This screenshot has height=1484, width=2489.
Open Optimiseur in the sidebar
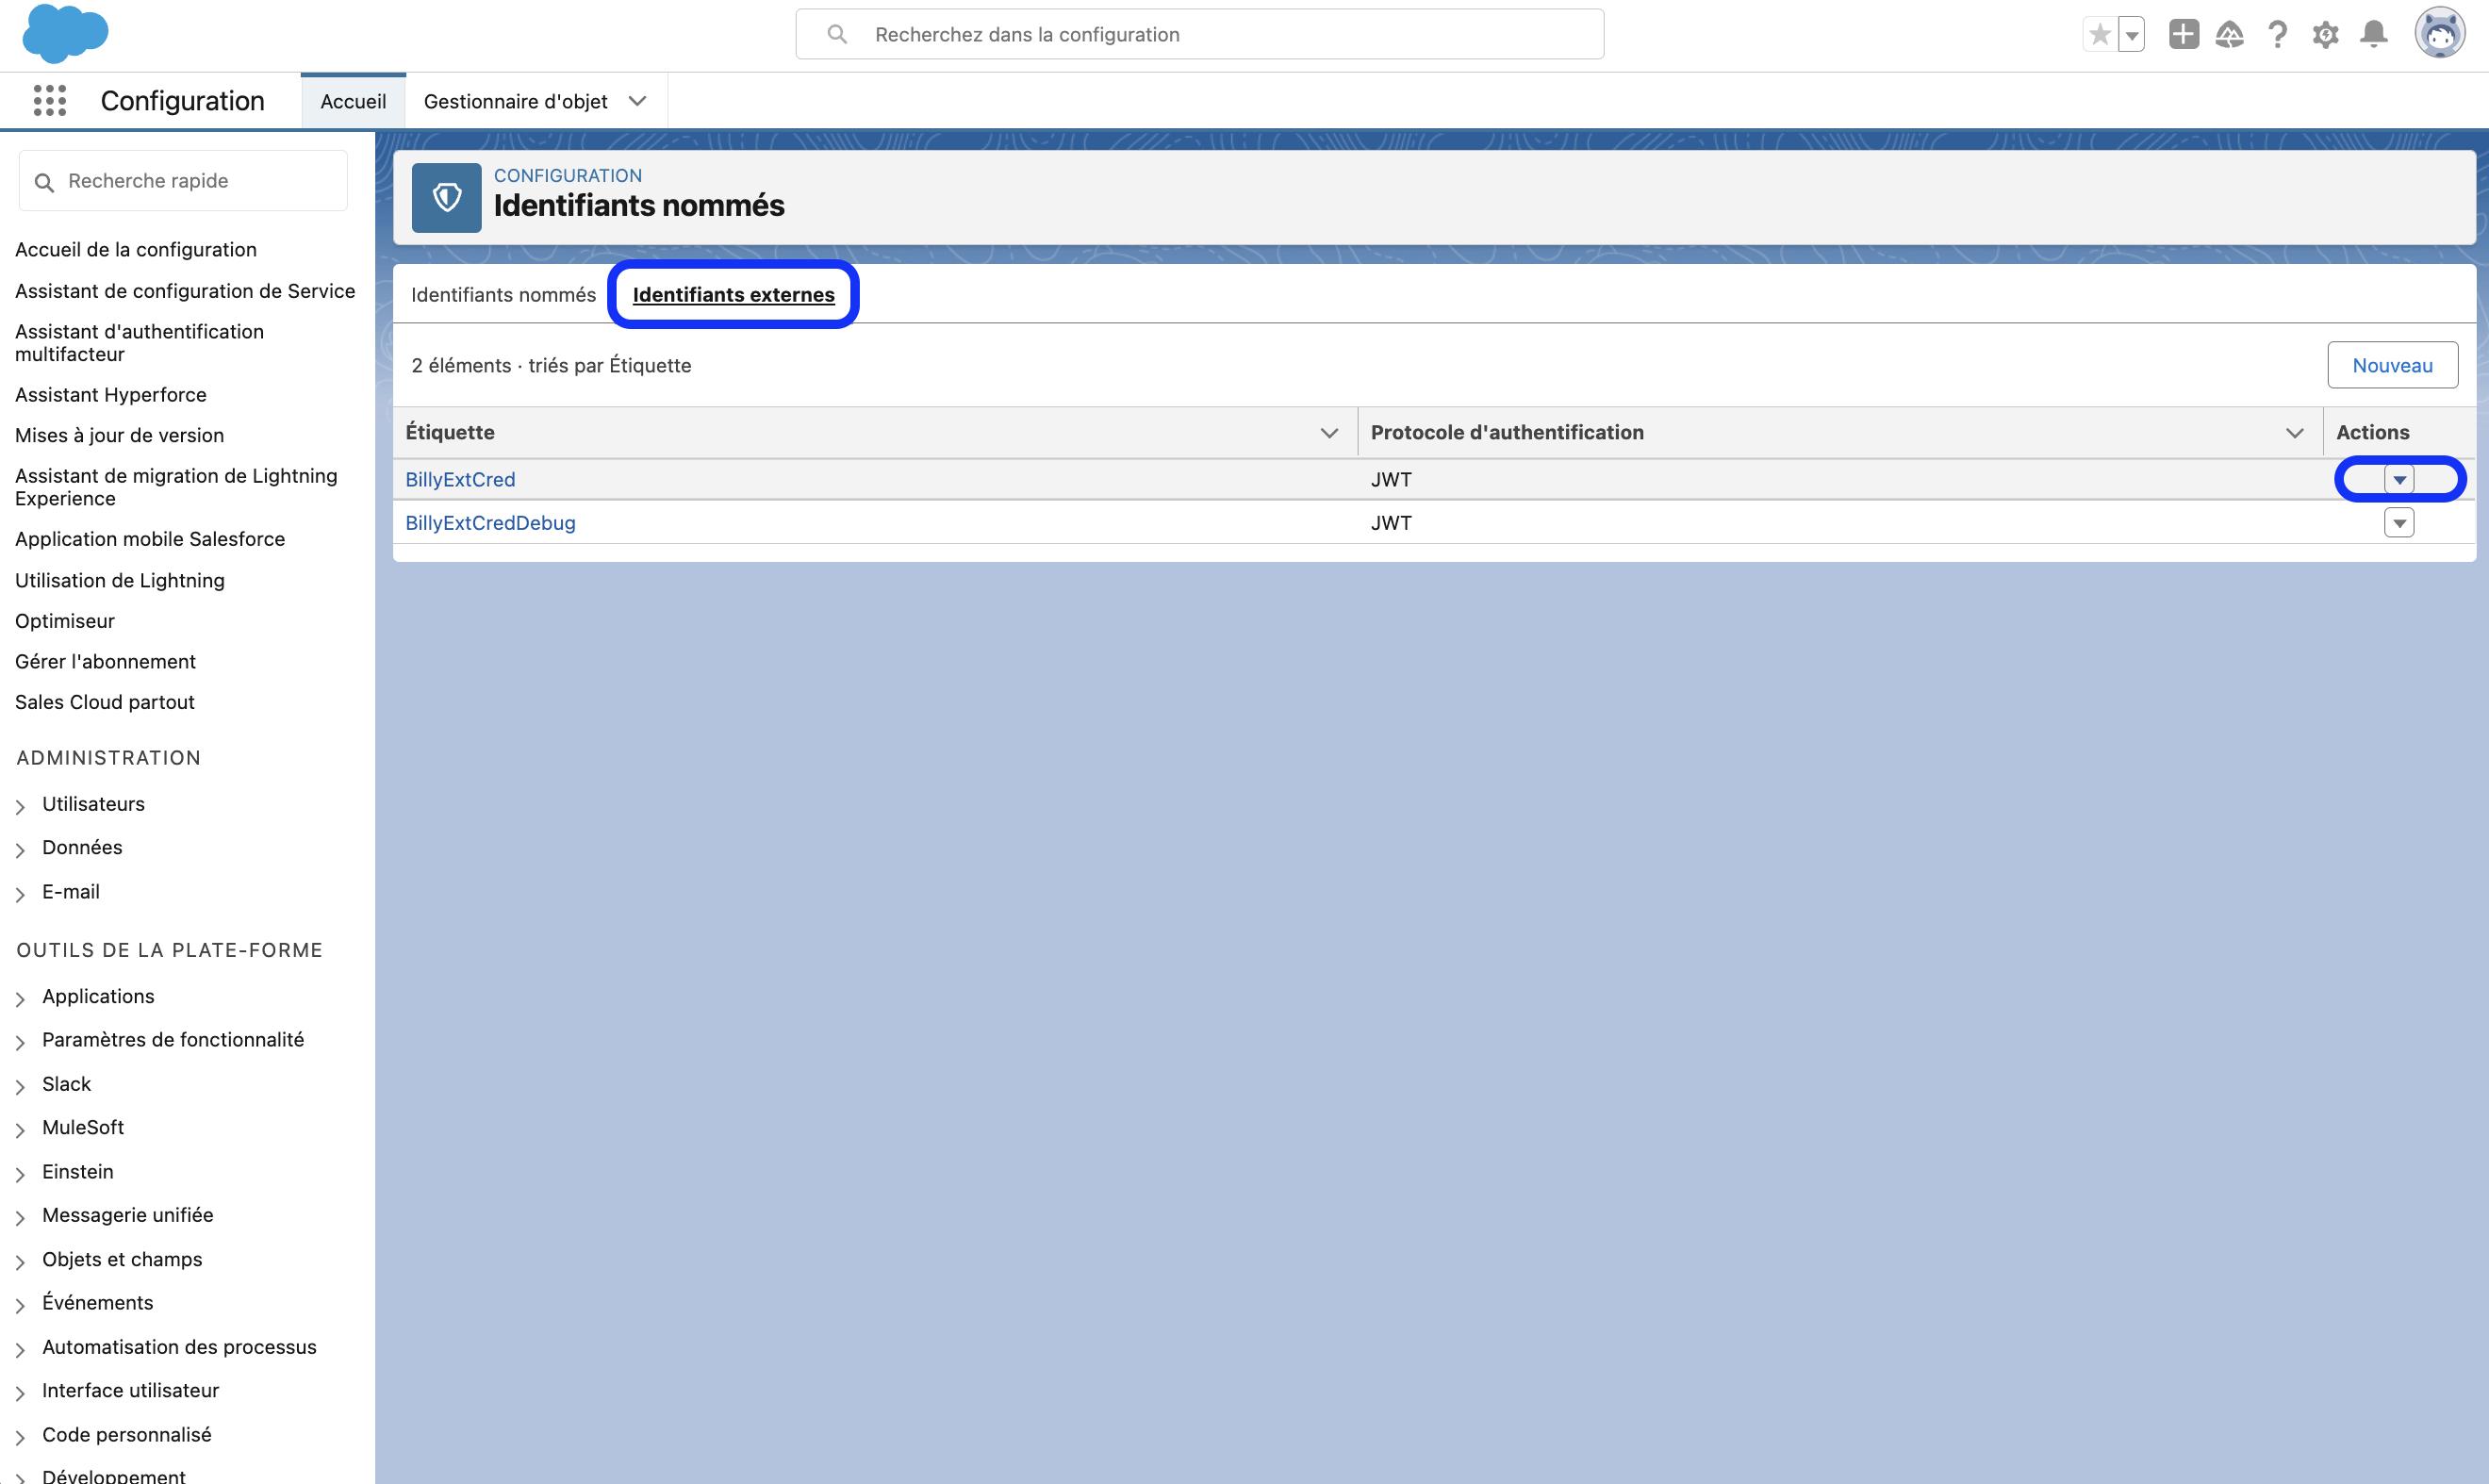coord(65,621)
